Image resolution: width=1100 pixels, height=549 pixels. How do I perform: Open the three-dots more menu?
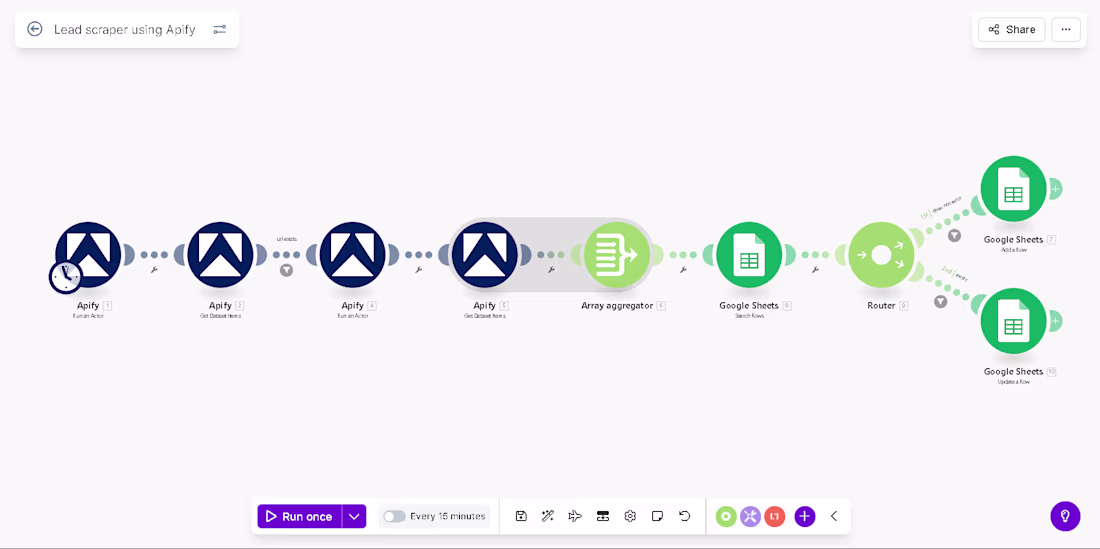[x=1066, y=29]
